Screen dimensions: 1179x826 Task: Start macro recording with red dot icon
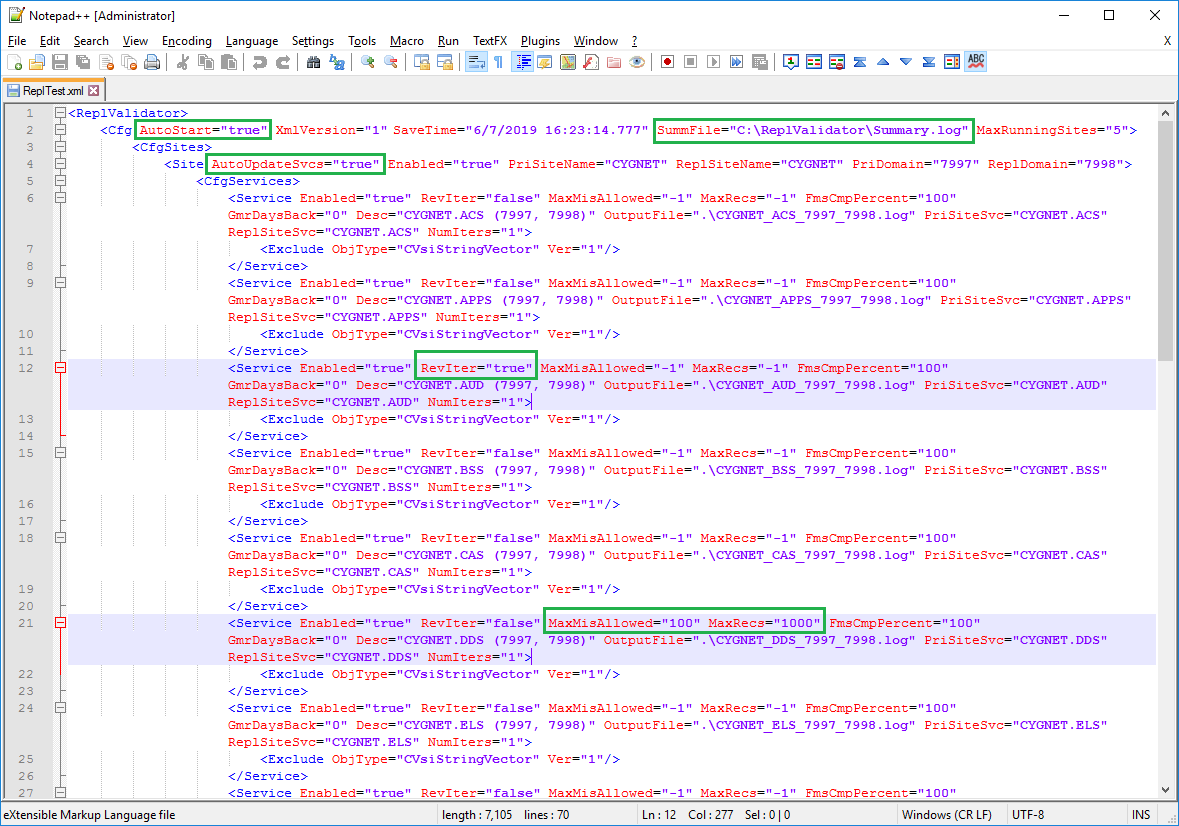coord(667,62)
